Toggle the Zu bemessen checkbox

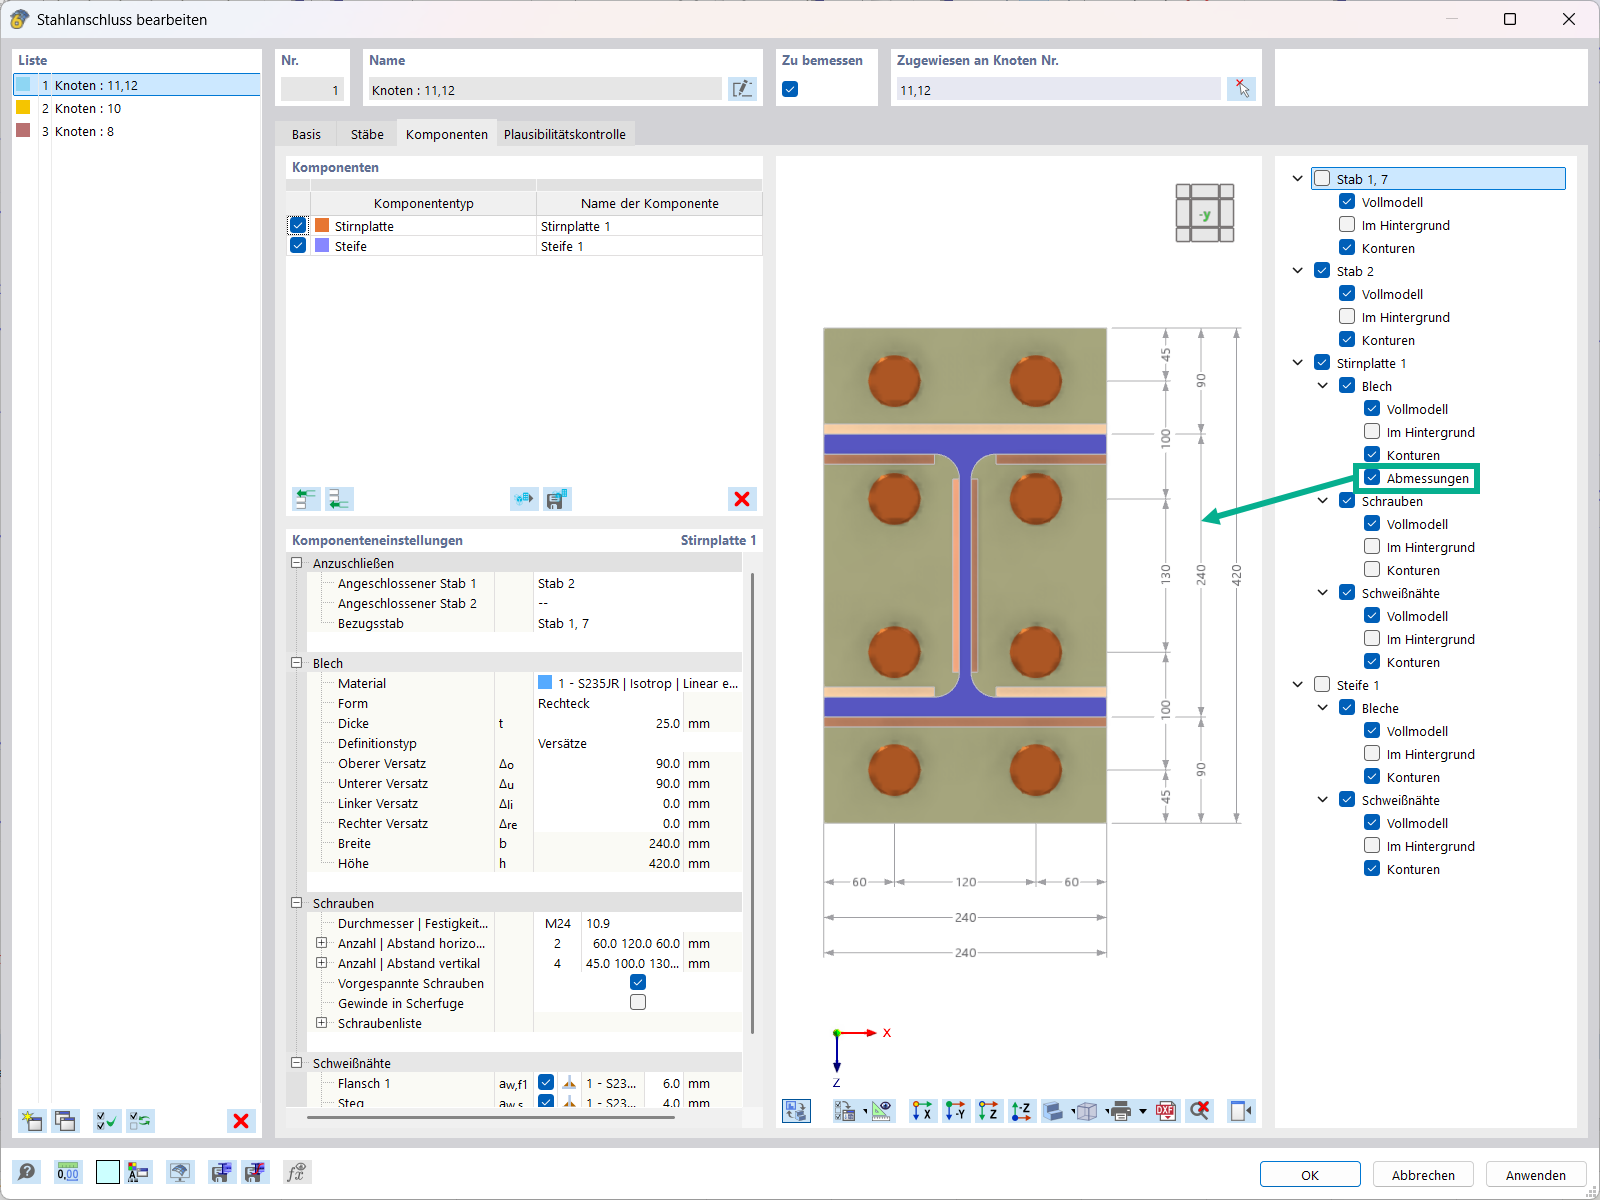[790, 89]
